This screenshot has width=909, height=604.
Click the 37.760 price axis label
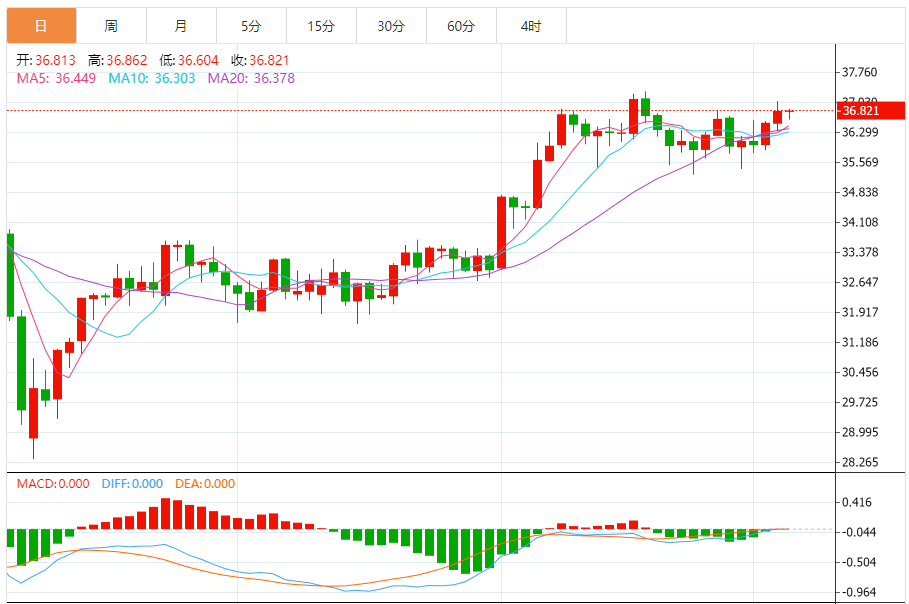point(859,72)
